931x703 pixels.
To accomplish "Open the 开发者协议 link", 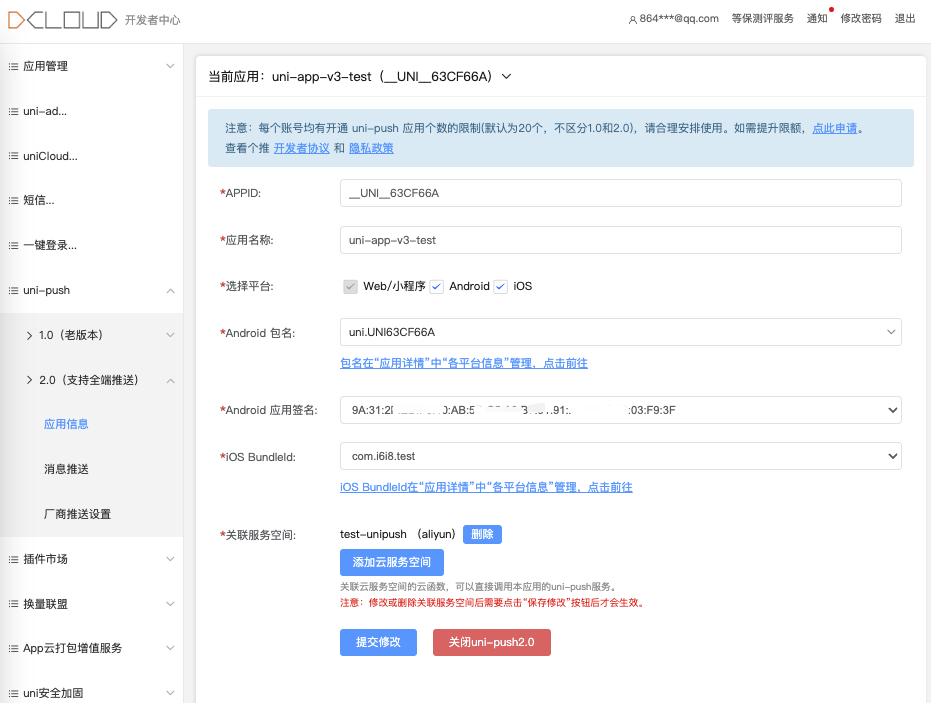I will click(x=302, y=148).
